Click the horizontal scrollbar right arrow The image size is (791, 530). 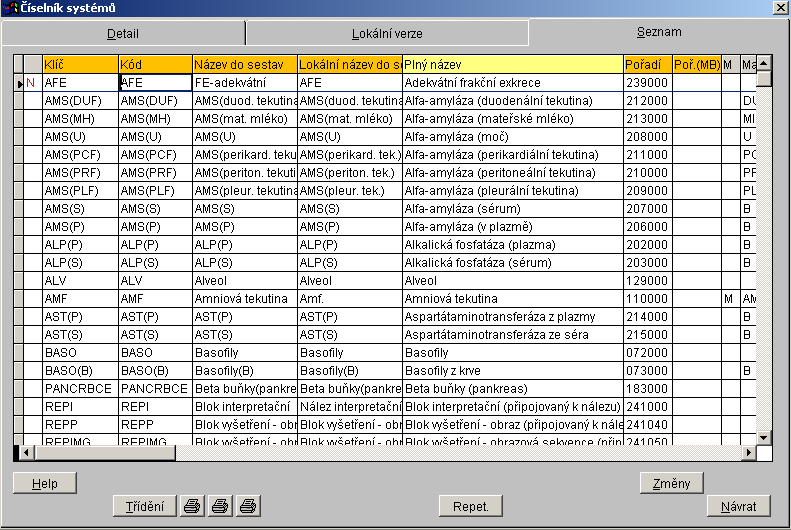coord(748,453)
